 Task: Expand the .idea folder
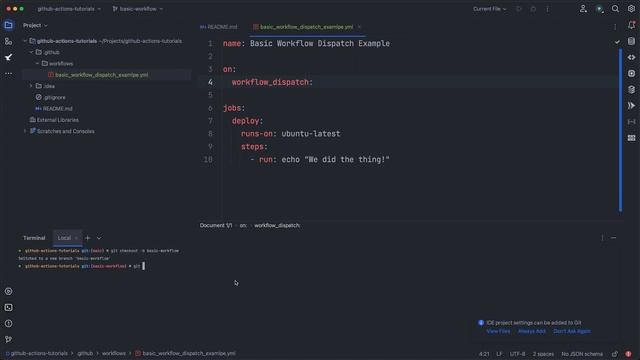(31, 86)
